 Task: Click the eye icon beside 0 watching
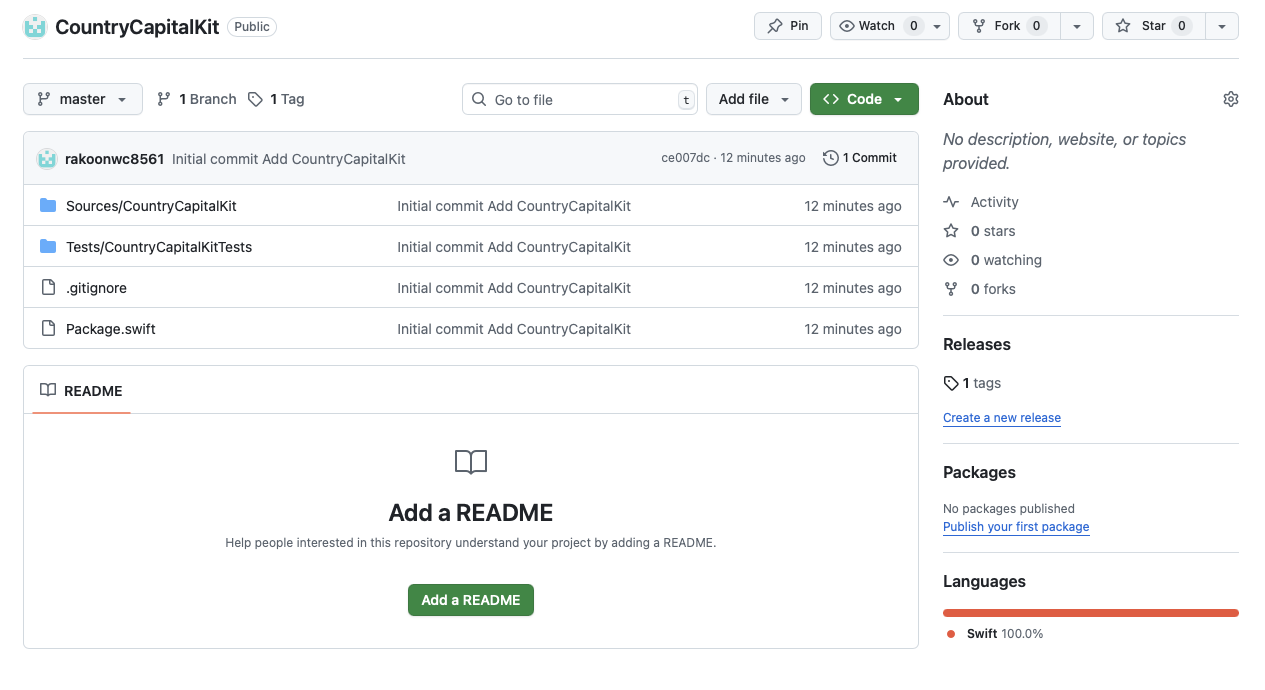coord(951,259)
